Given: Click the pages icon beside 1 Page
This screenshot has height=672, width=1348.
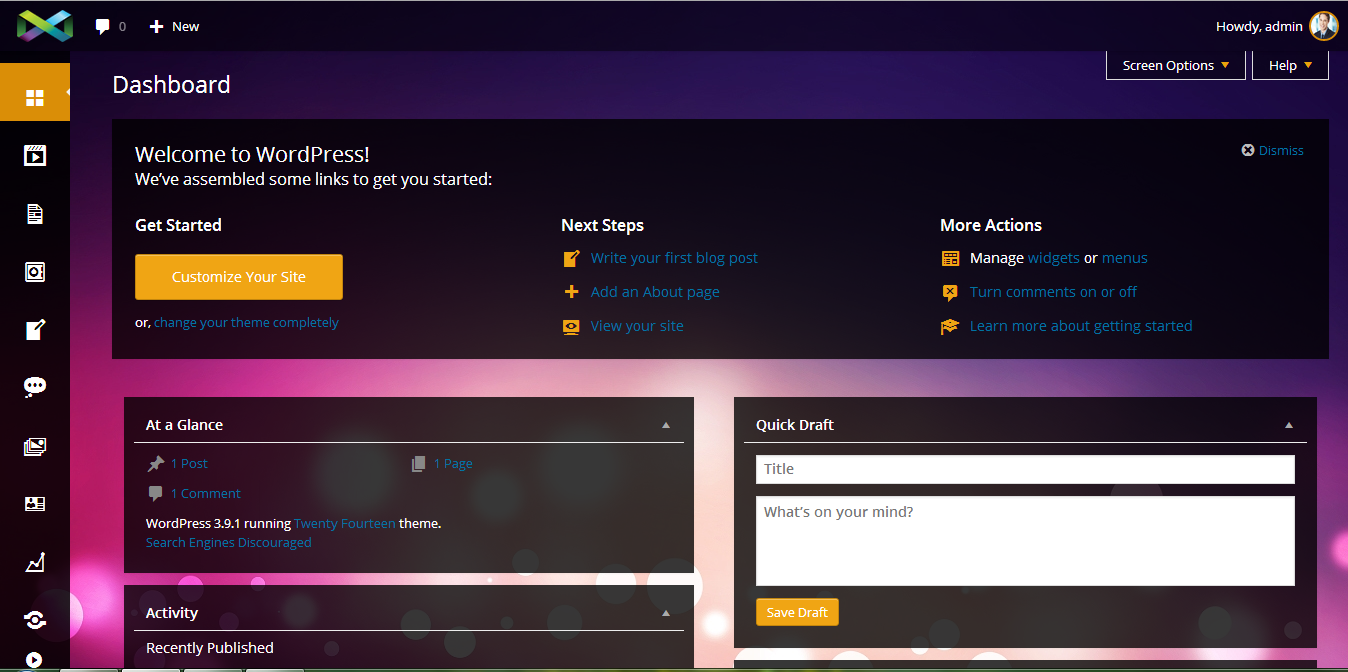Looking at the screenshot, I should (418, 463).
